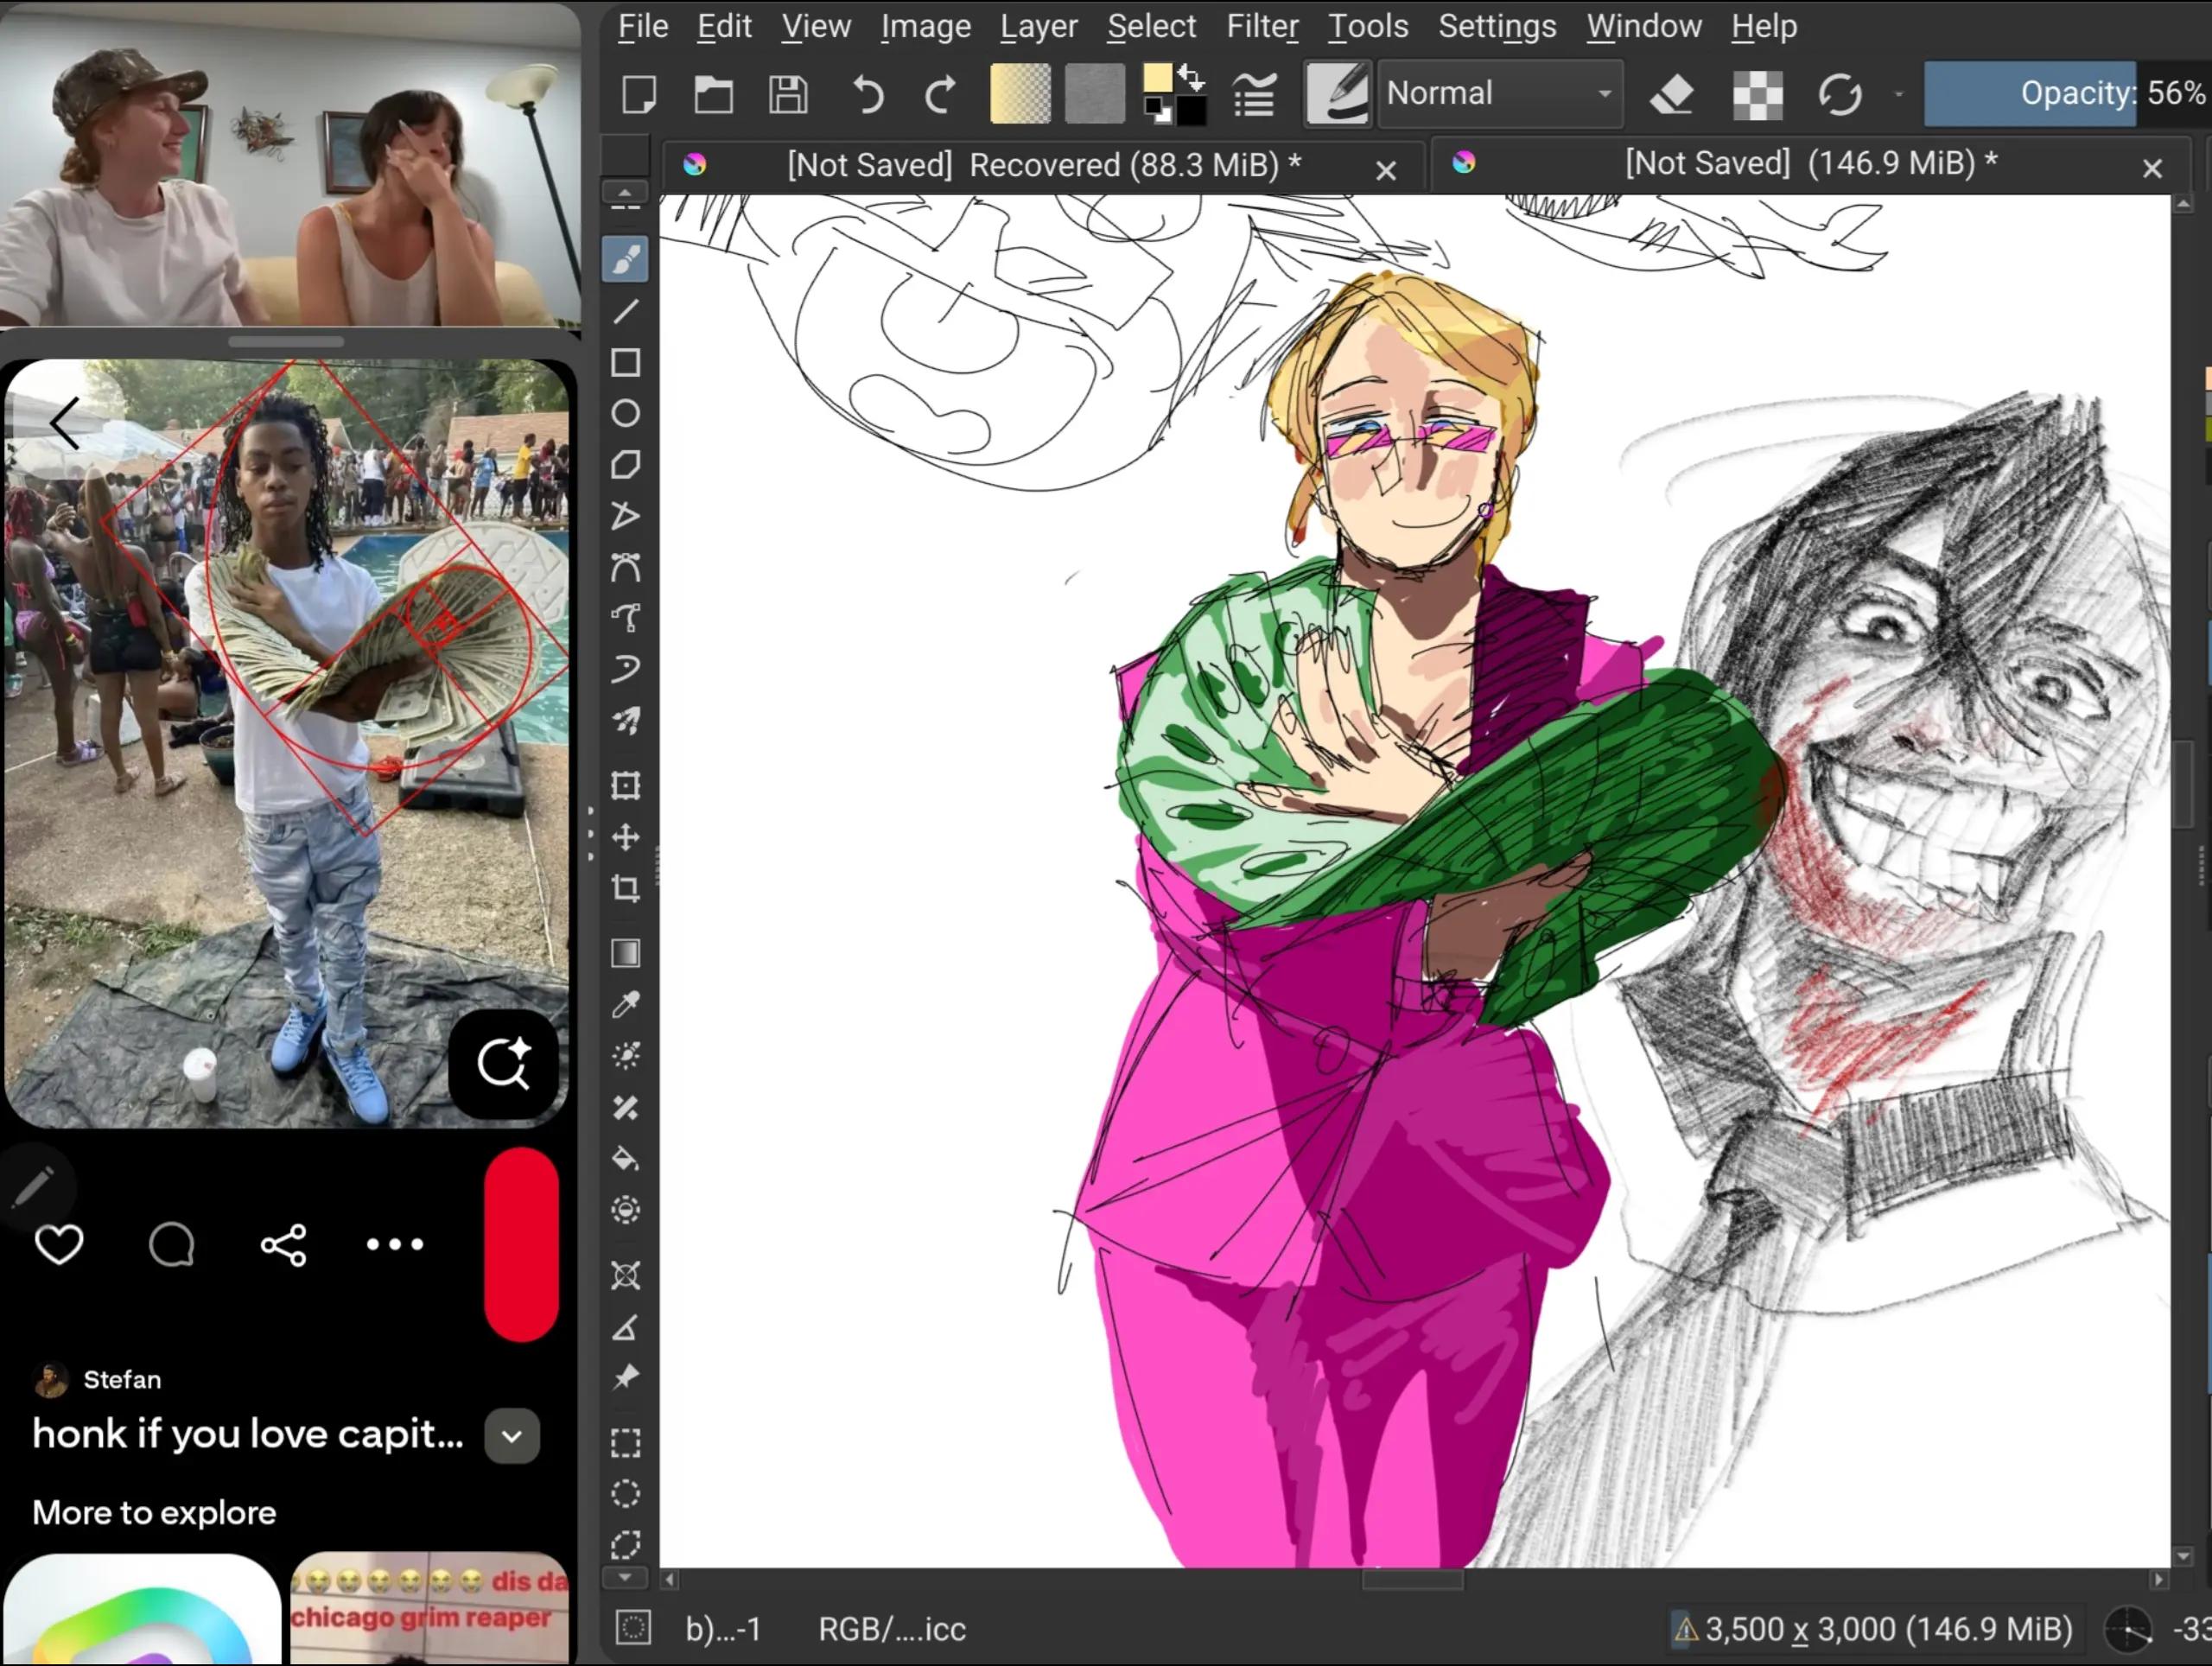
Task: Select the Bezier Curve tool
Action: pos(626,567)
